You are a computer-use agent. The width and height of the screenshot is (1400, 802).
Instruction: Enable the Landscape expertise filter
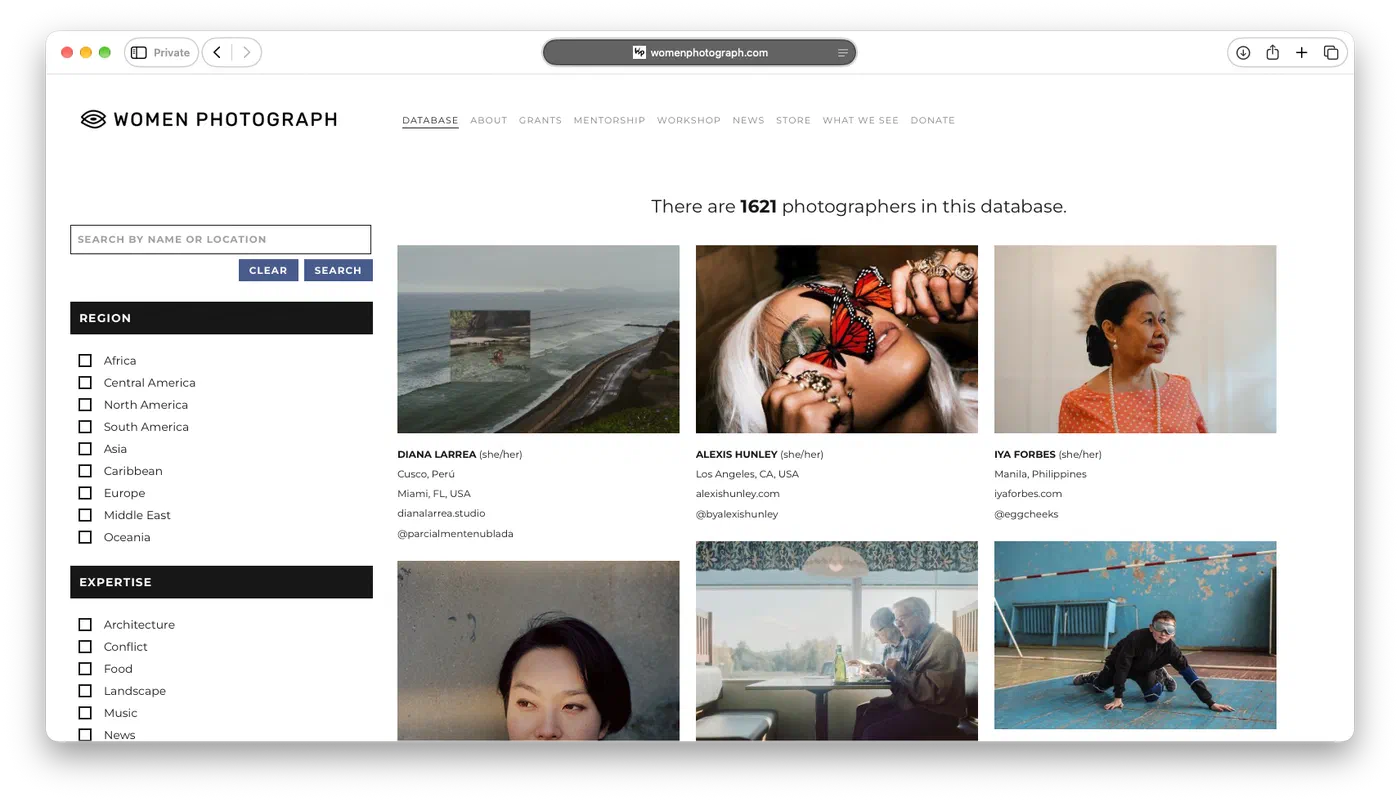[85, 691]
